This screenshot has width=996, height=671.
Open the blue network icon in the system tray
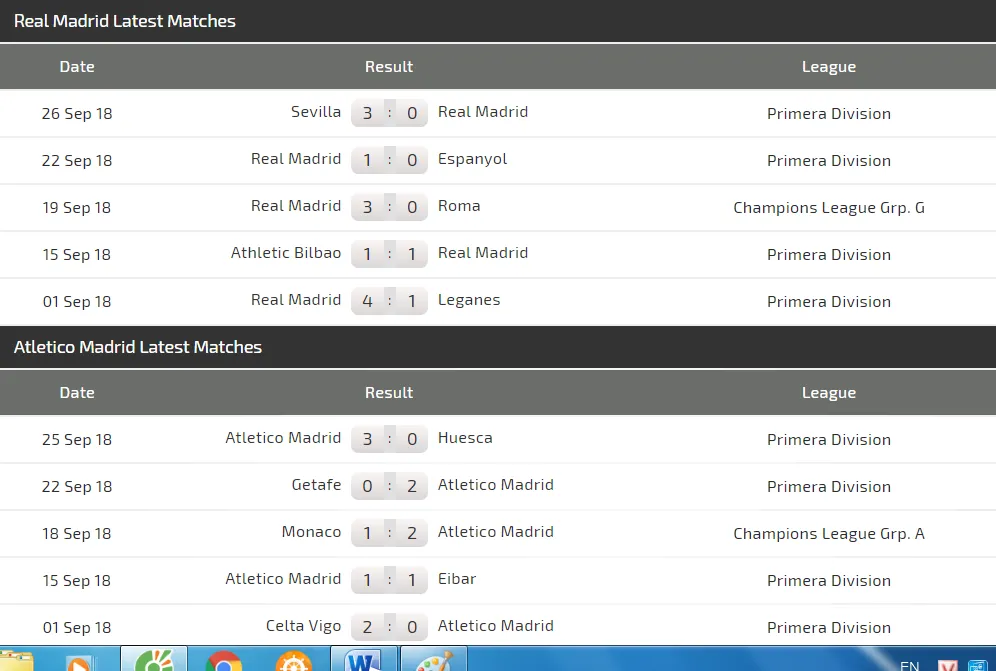980,663
